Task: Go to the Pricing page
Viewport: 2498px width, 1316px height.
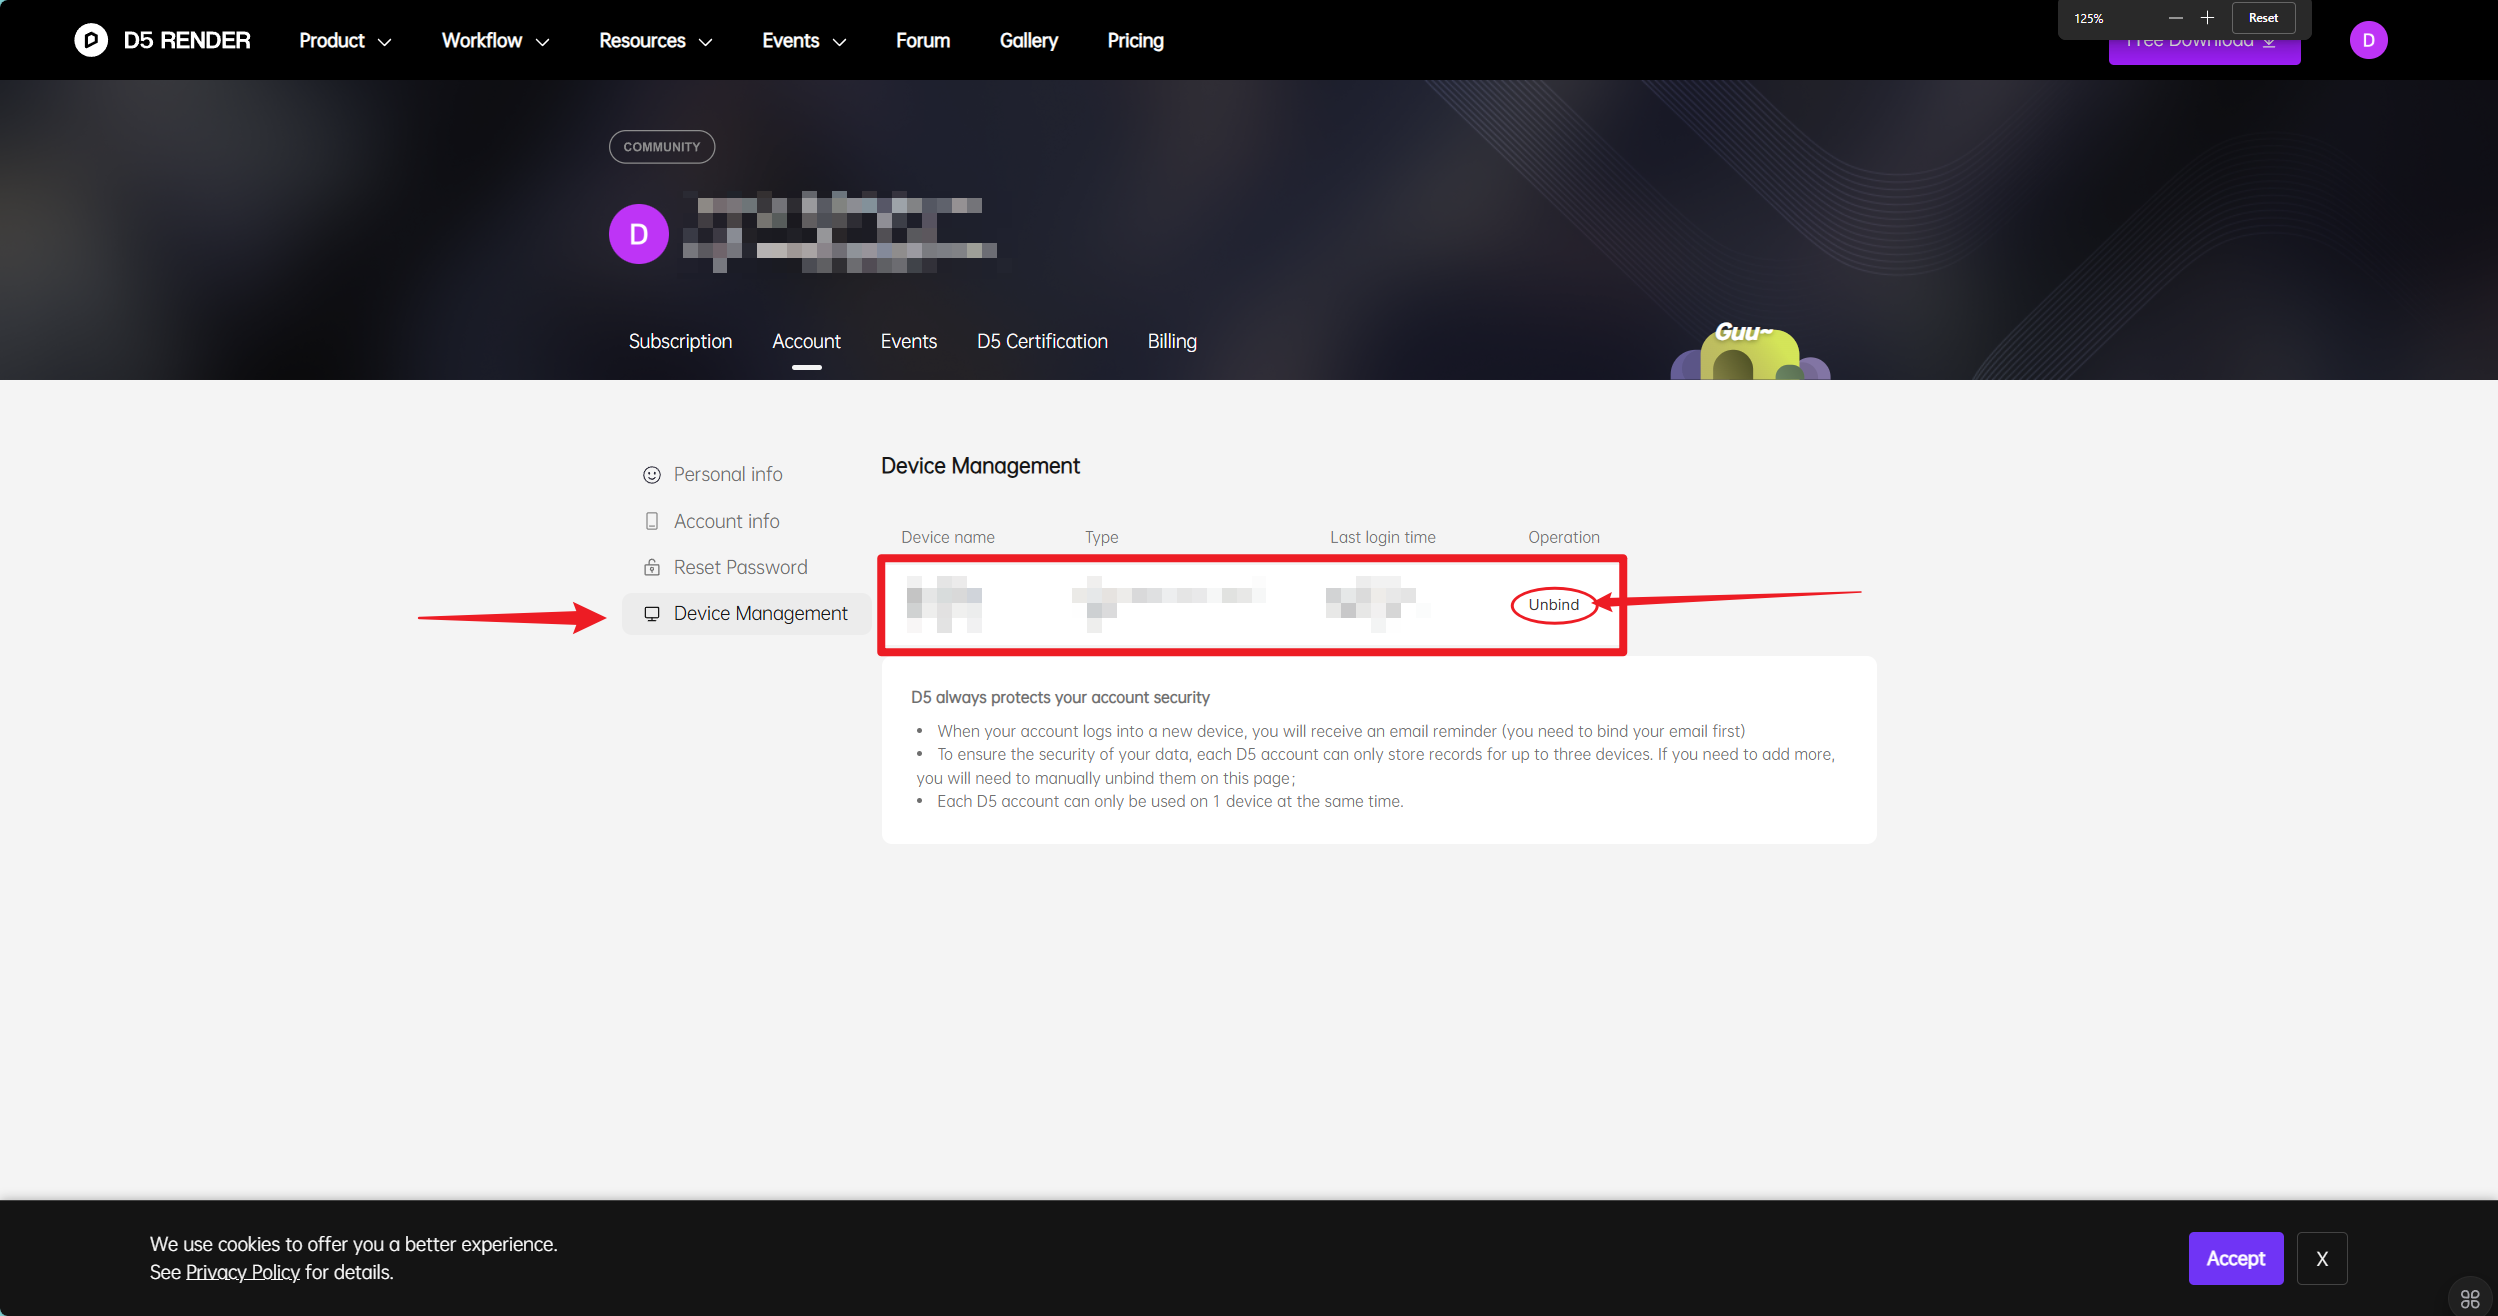Action: click(1135, 41)
